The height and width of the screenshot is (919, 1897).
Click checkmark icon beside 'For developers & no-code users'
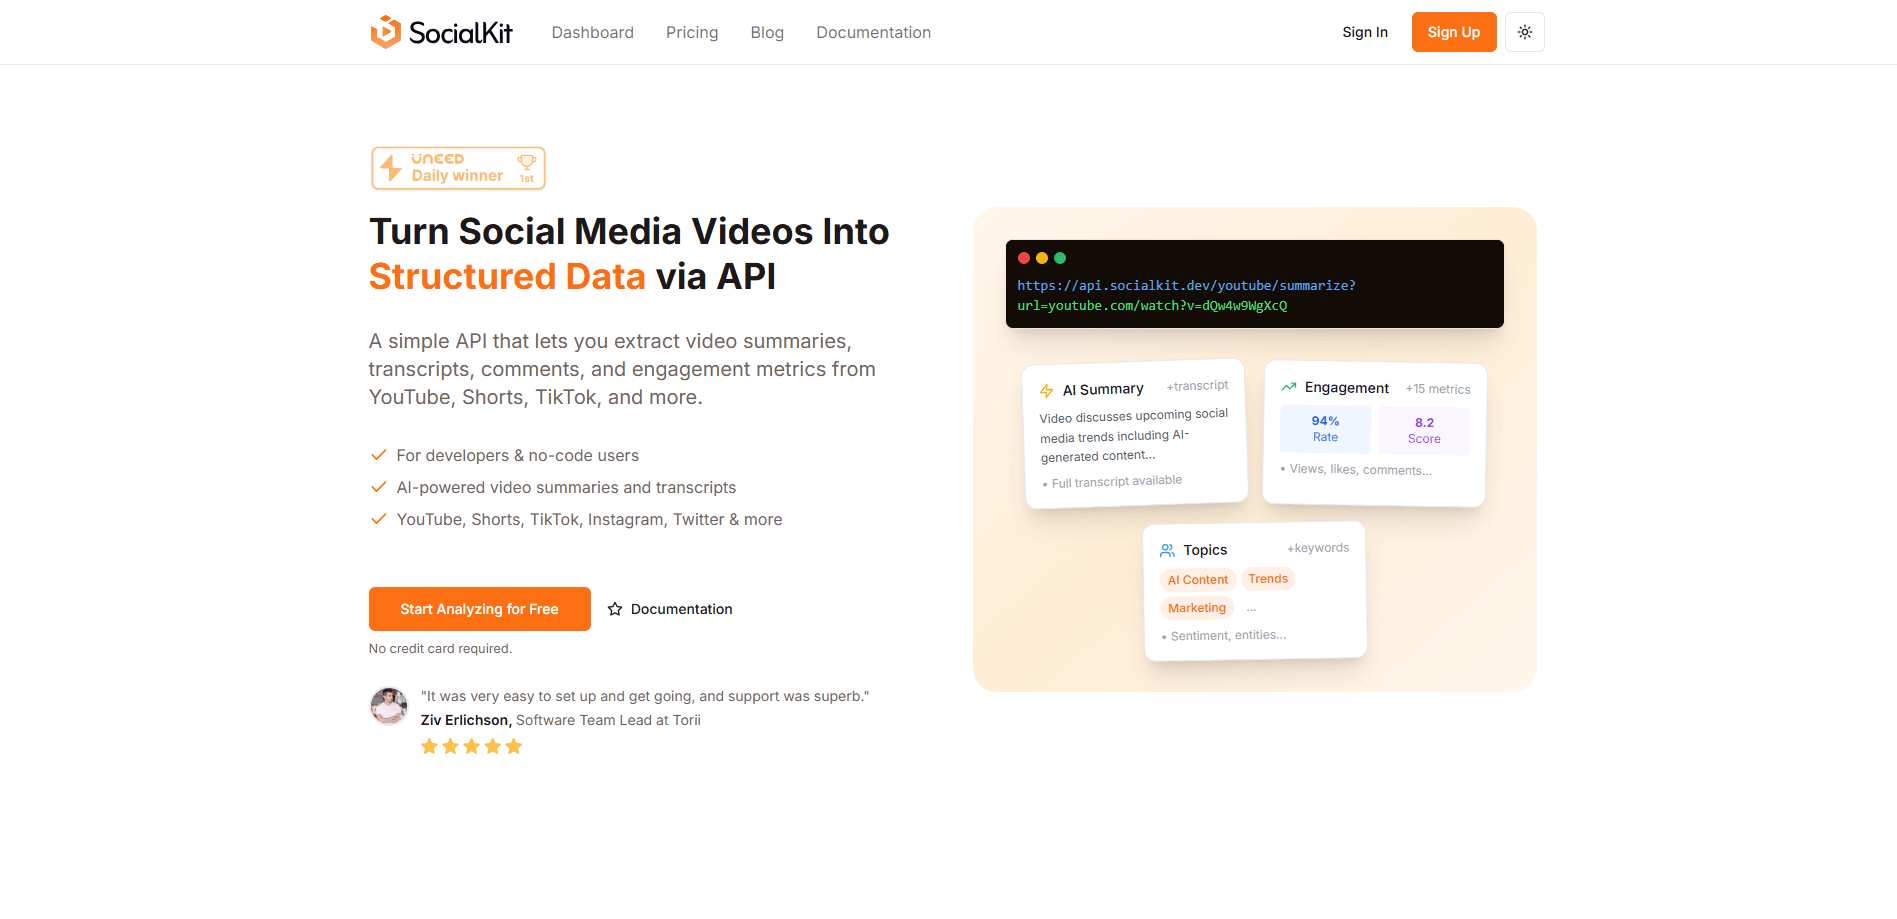pos(378,455)
